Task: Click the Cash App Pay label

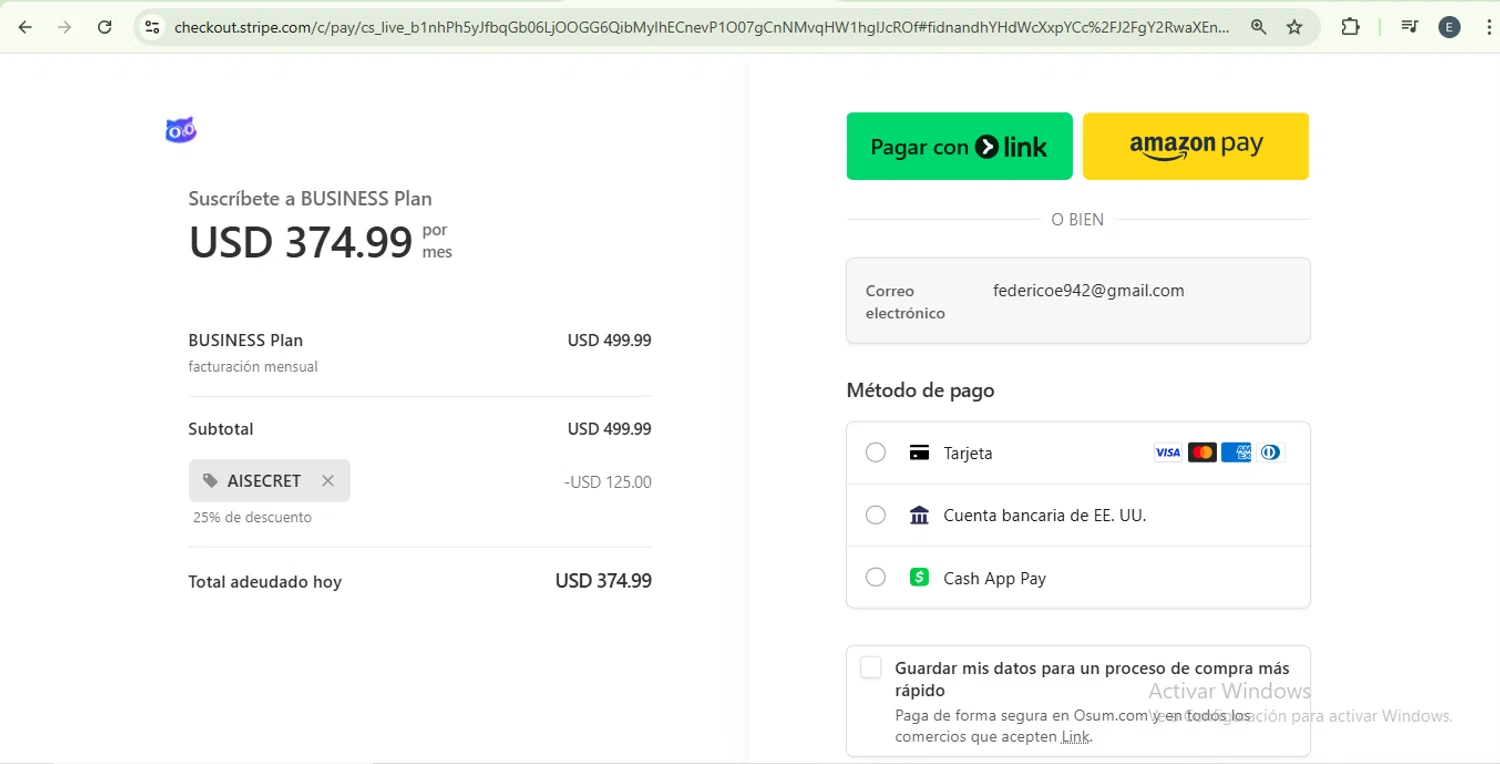Action: [994, 578]
